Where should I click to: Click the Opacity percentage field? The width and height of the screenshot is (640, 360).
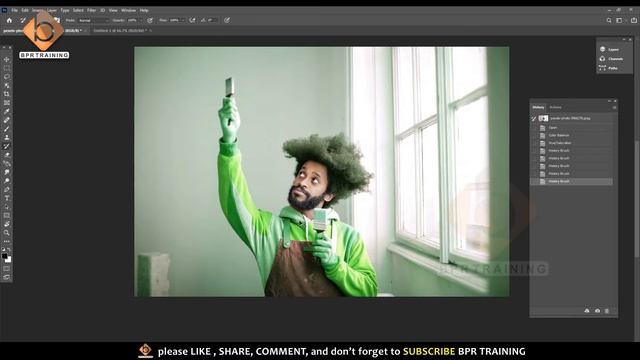coord(132,20)
